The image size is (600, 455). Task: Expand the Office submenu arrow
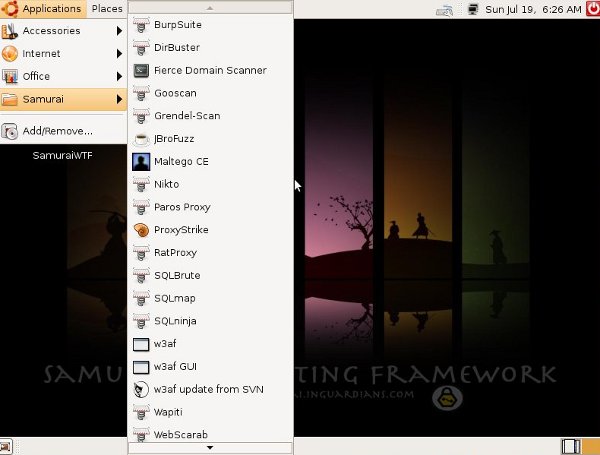(x=119, y=77)
